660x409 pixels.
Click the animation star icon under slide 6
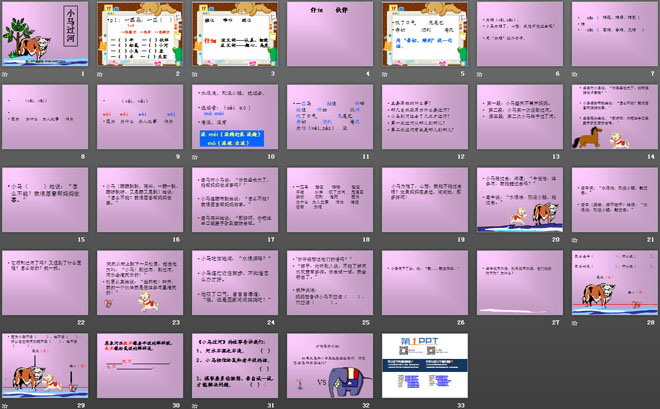pos(480,74)
